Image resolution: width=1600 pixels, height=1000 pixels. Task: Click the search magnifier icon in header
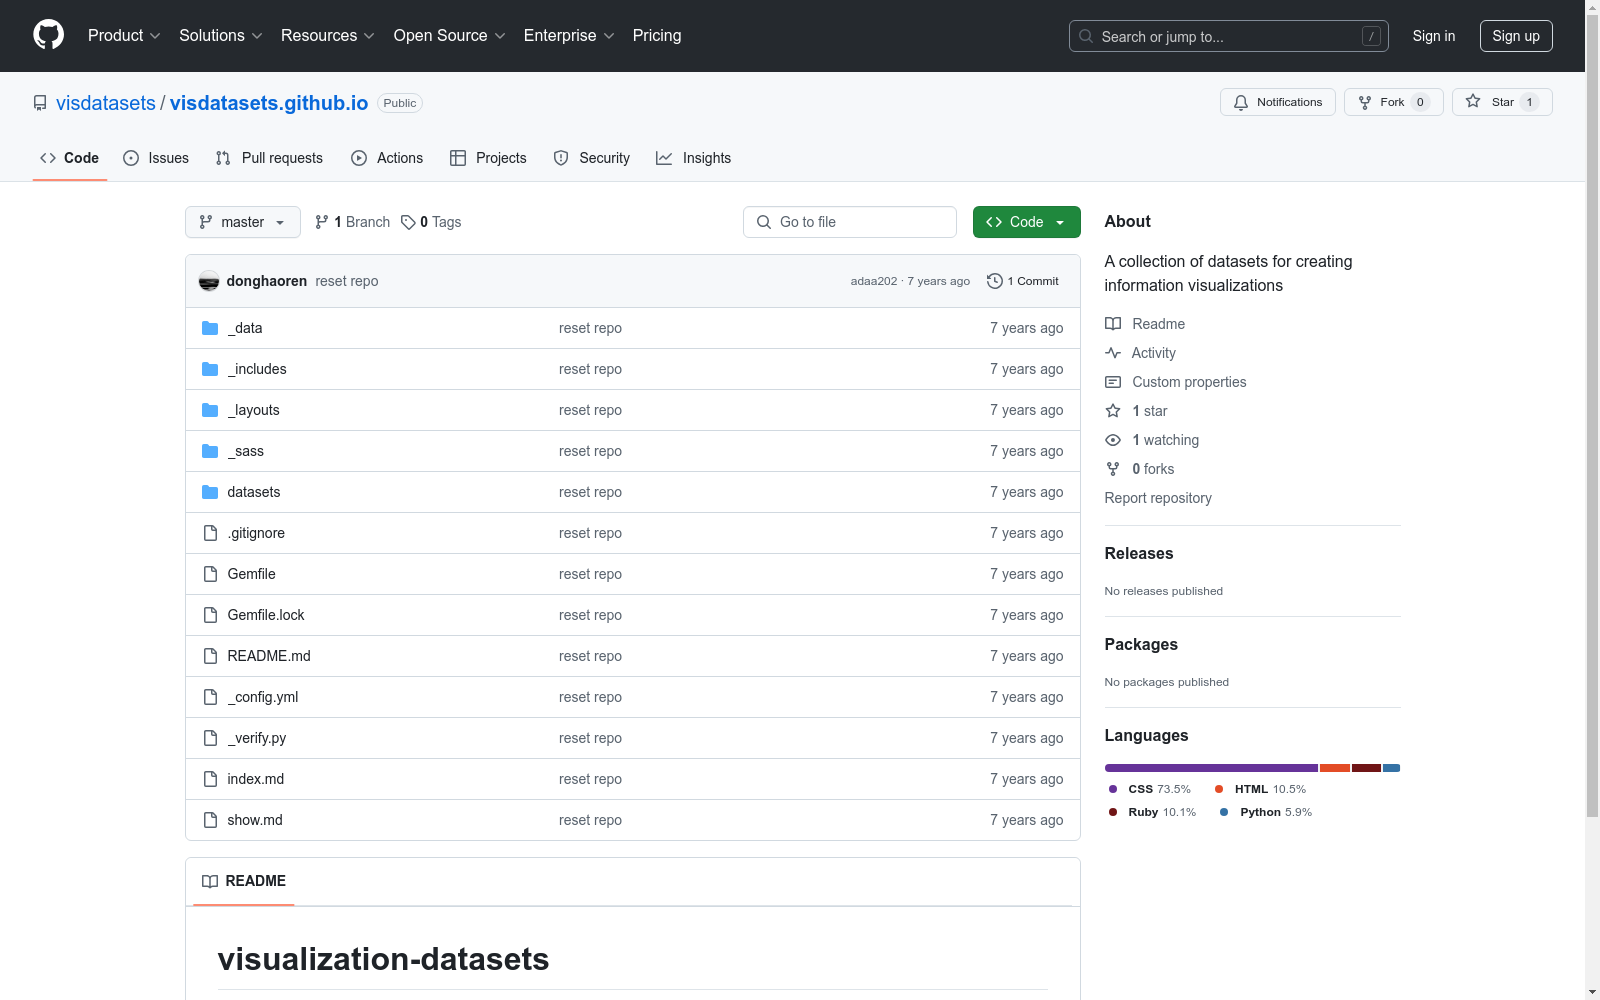[1086, 36]
